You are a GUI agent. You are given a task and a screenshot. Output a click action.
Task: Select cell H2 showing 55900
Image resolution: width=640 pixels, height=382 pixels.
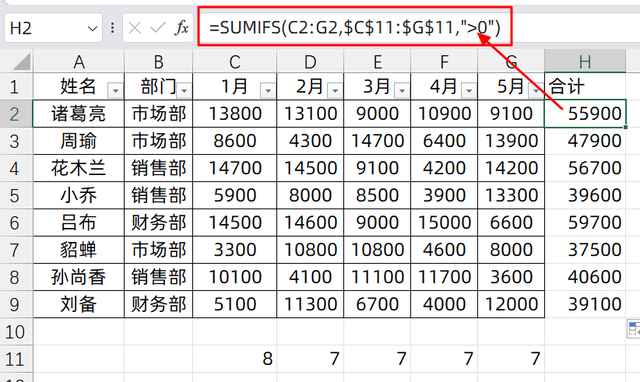point(585,113)
